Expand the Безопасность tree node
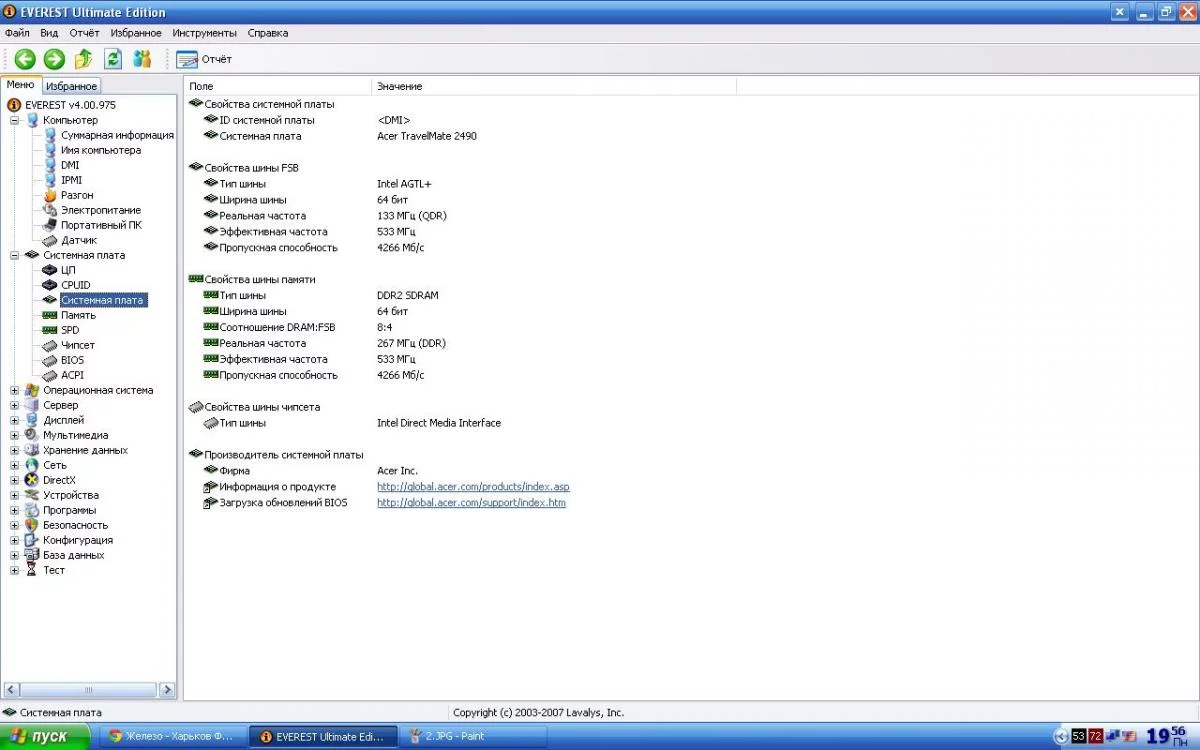 [x=15, y=525]
